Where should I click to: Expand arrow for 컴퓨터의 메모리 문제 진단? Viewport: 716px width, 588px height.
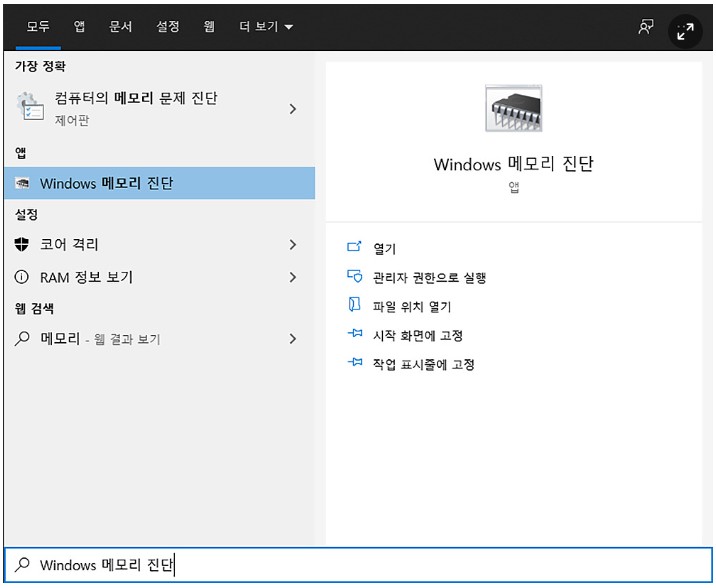click(293, 109)
